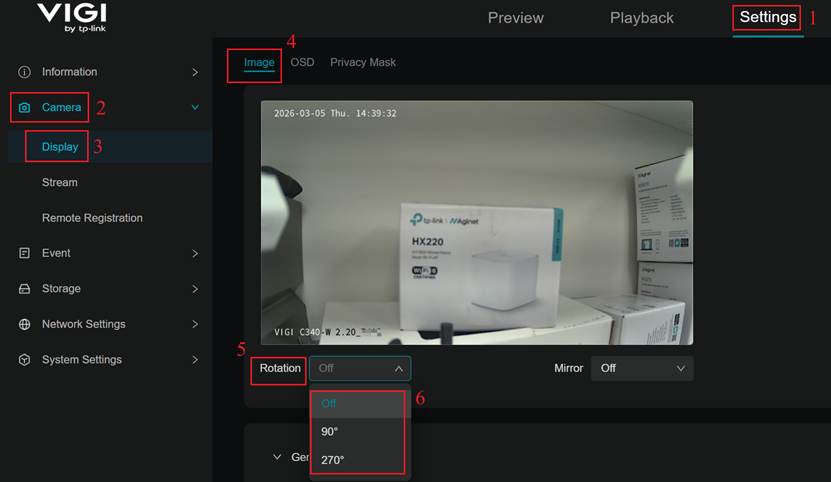Switch to the Preview tab
The width and height of the screenshot is (831, 482).
pos(516,17)
